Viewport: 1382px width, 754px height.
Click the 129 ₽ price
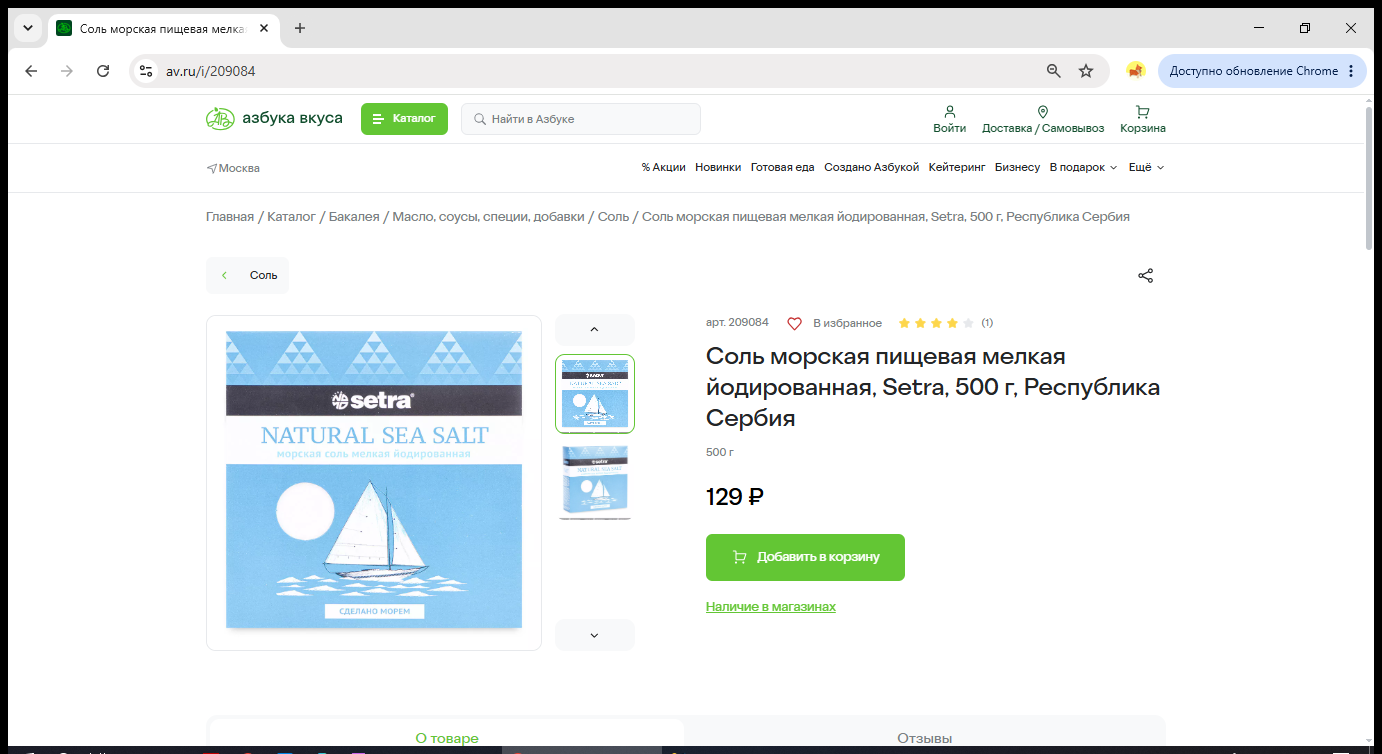click(735, 496)
